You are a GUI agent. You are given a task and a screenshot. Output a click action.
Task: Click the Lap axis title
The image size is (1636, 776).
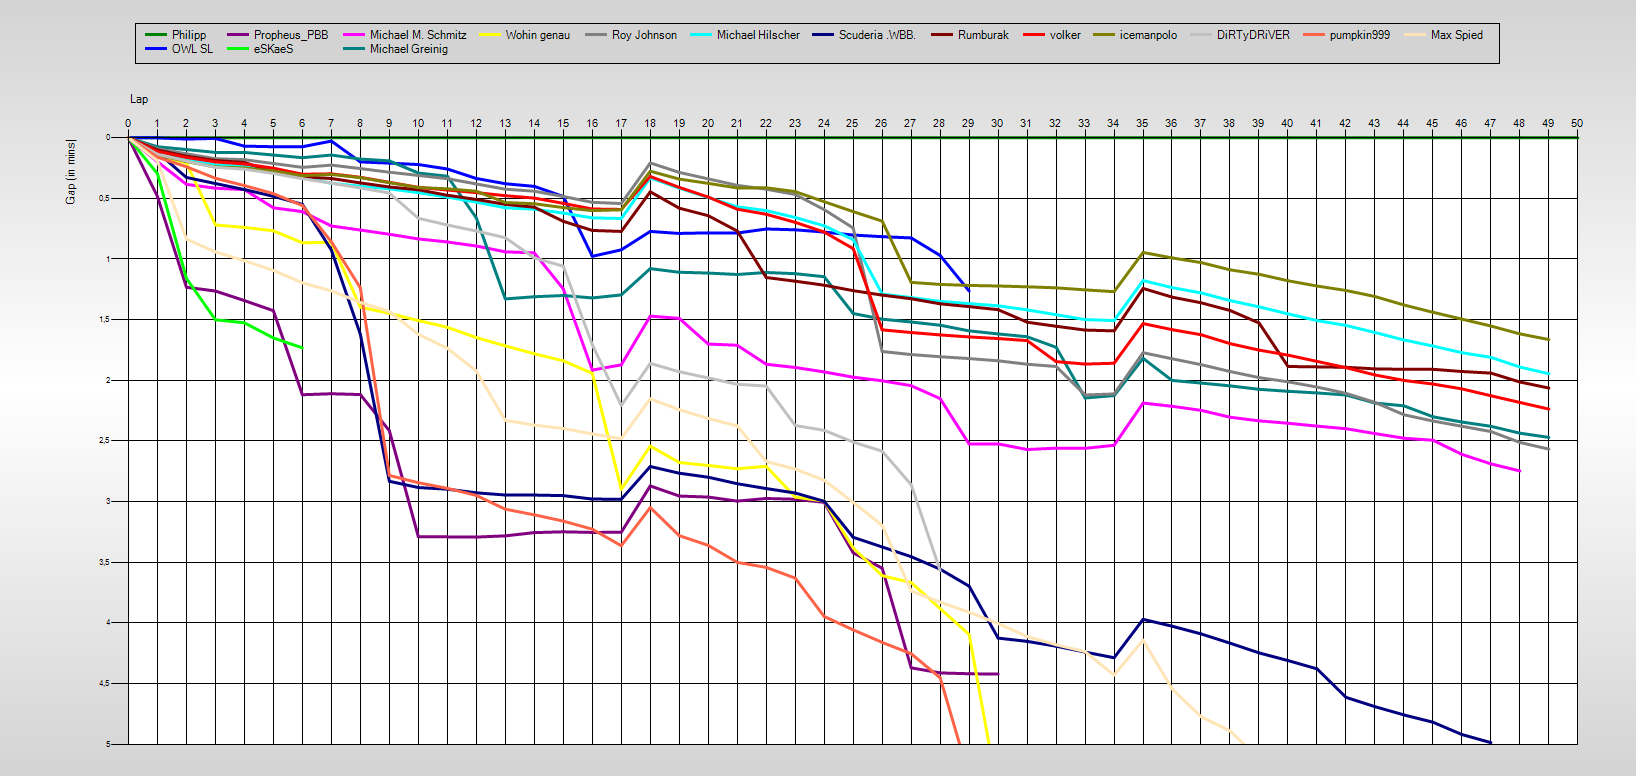(139, 99)
